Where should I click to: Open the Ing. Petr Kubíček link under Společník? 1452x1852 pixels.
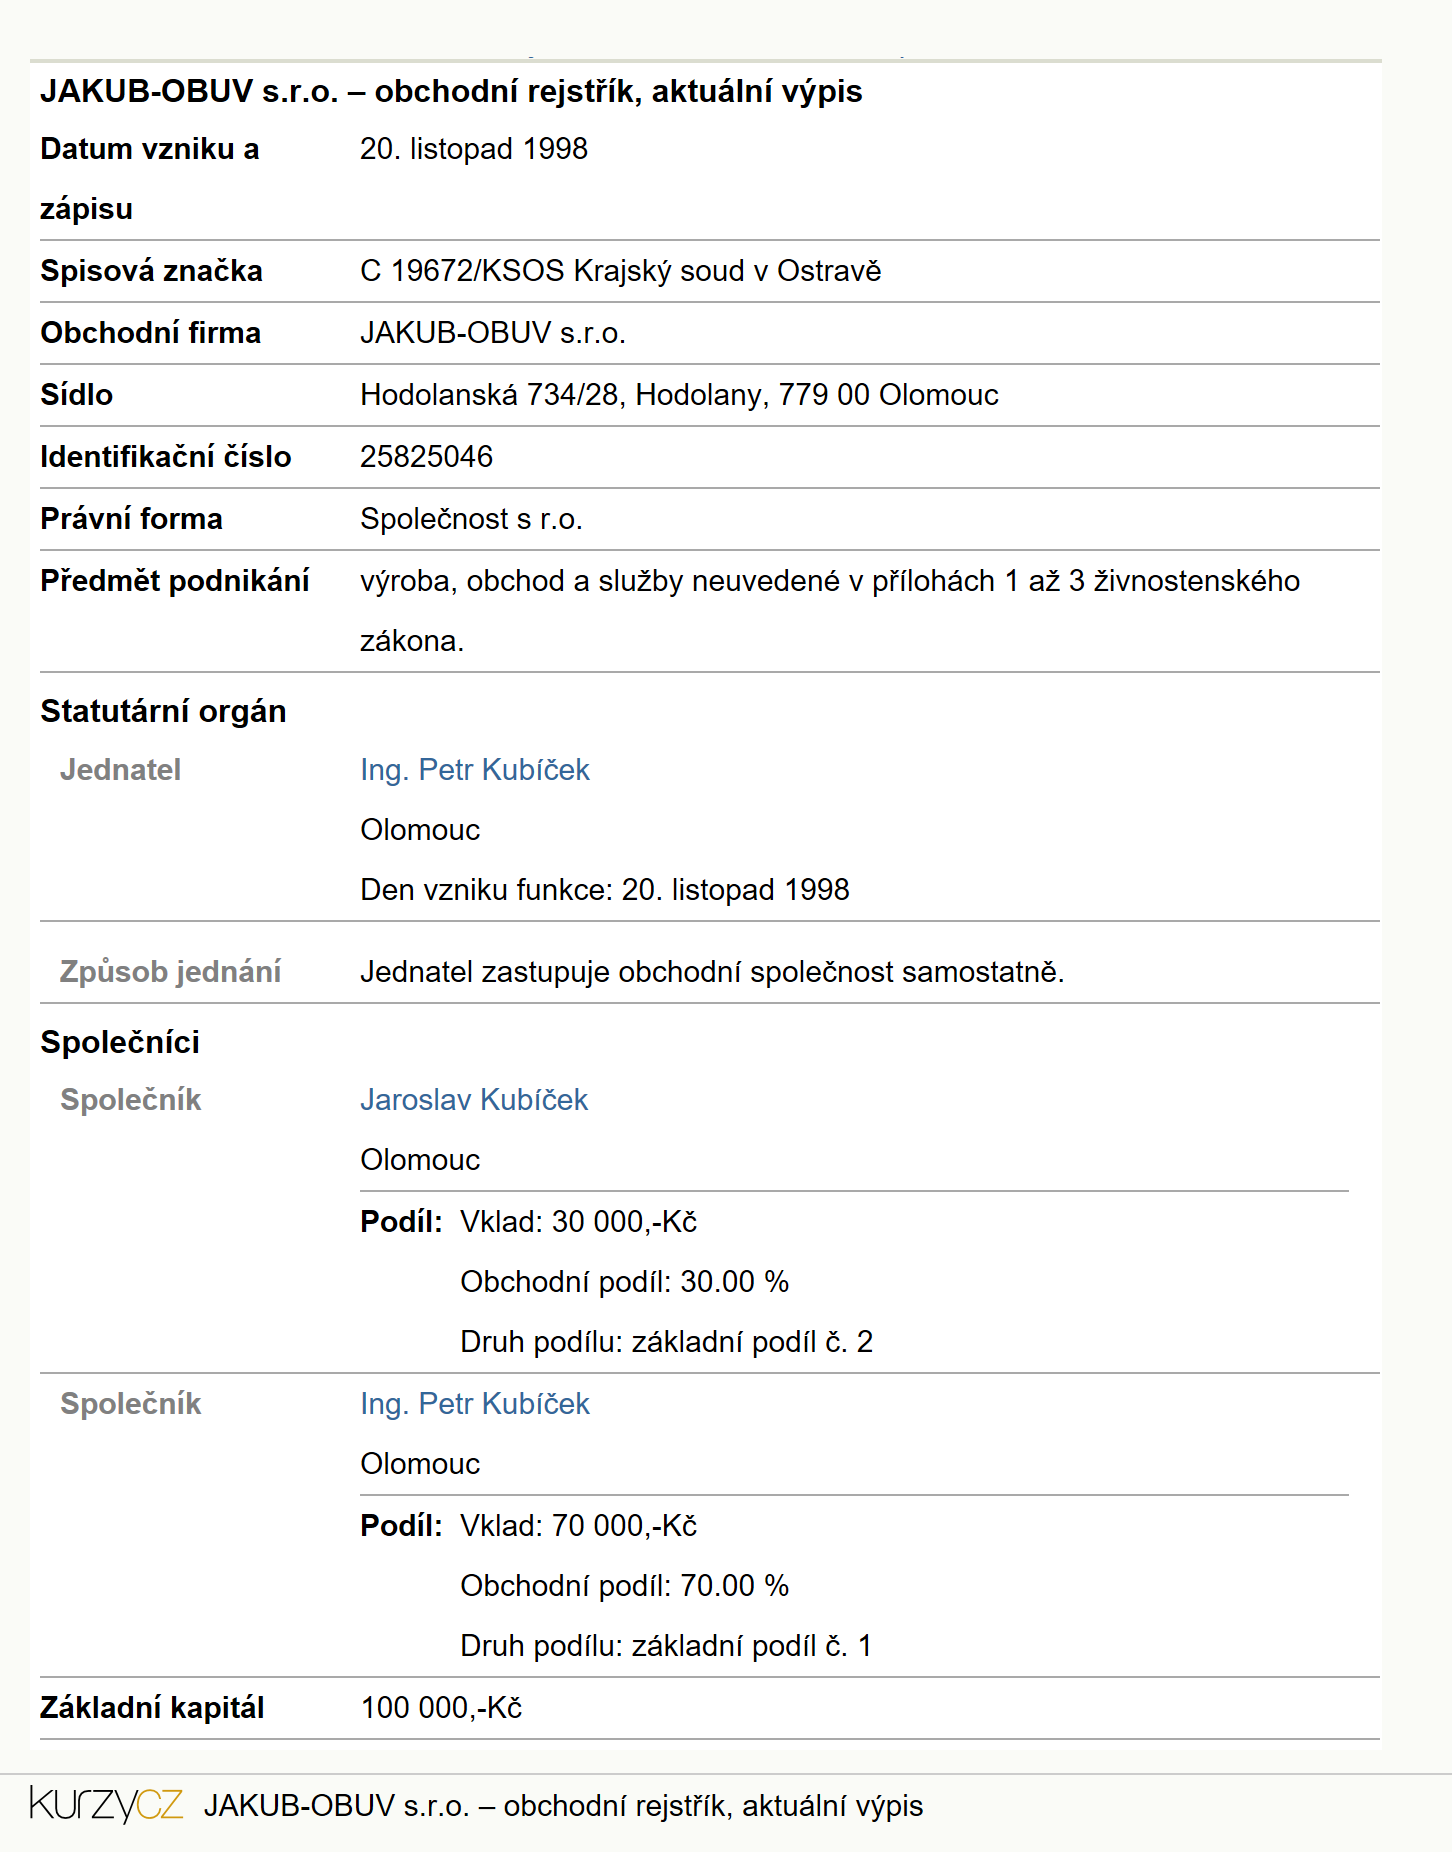pos(475,1404)
